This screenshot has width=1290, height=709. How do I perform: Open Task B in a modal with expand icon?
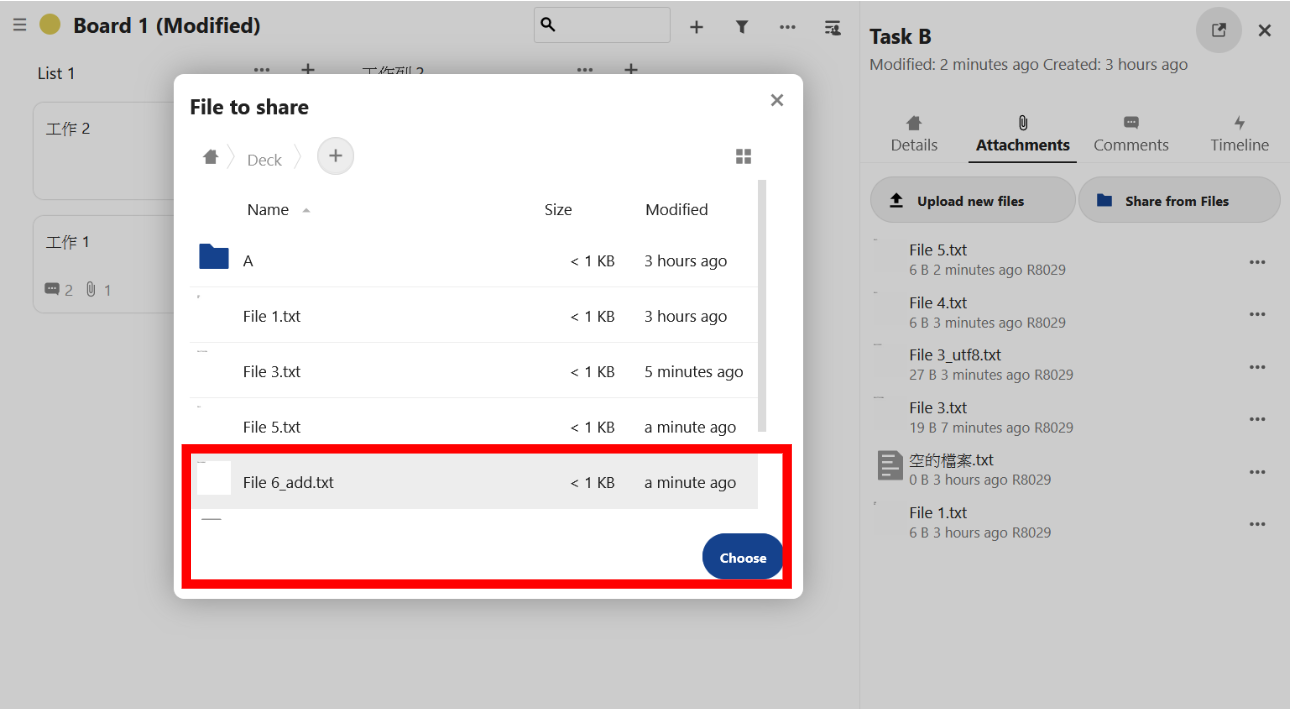(x=1218, y=30)
